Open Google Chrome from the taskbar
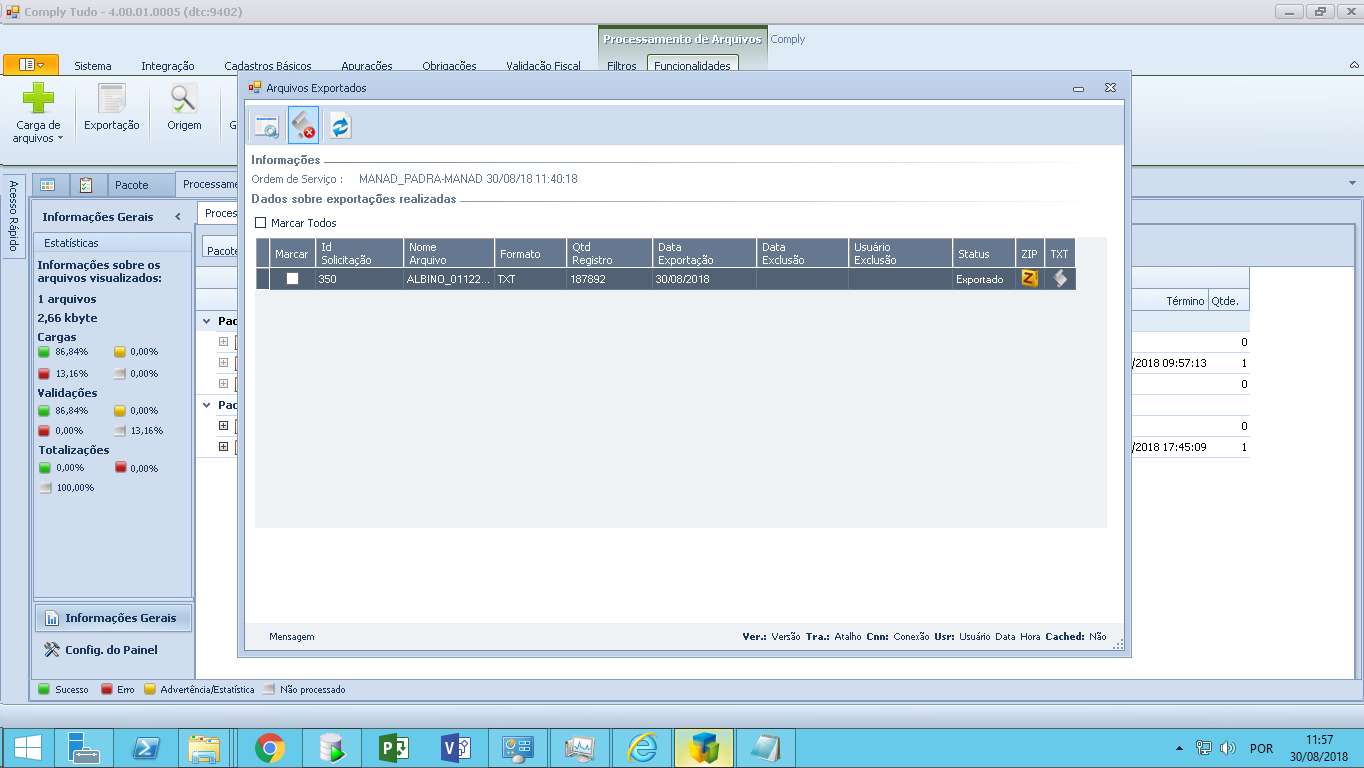 (270, 748)
